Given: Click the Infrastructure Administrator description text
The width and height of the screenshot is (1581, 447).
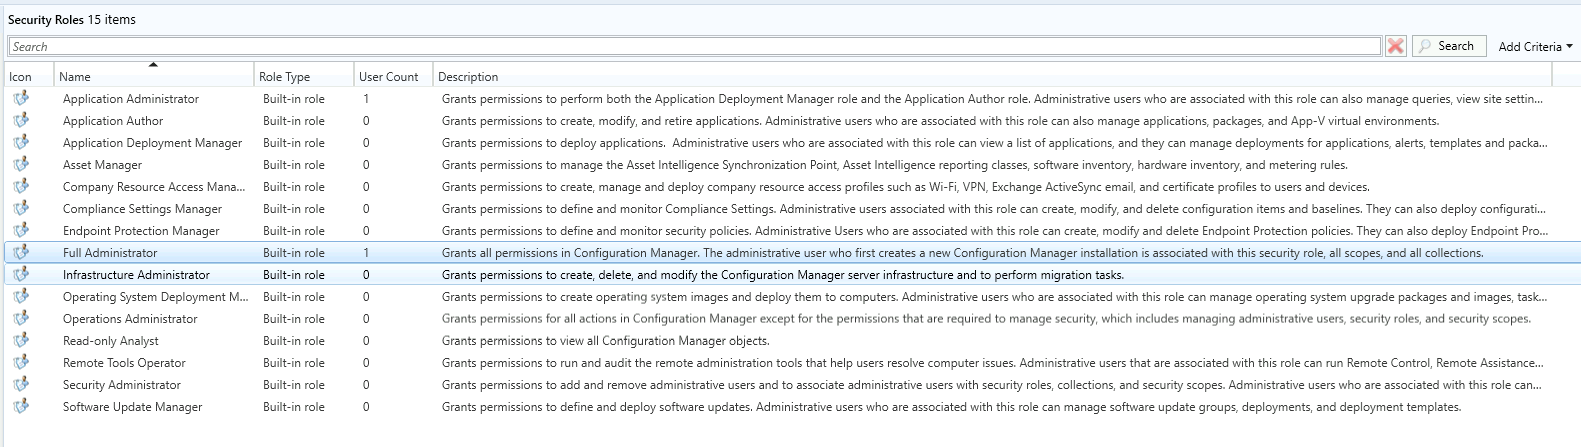Looking at the screenshot, I should coord(783,275).
